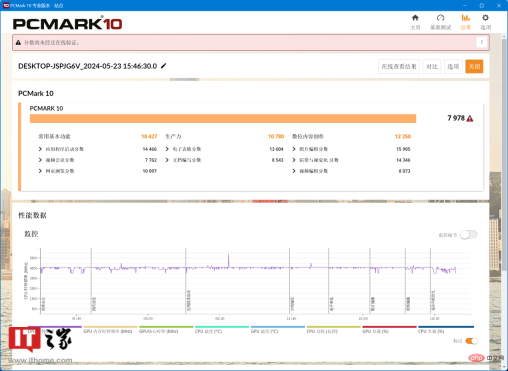Toggle GPU core clock (MHz) legend series

[x=166, y=330]
